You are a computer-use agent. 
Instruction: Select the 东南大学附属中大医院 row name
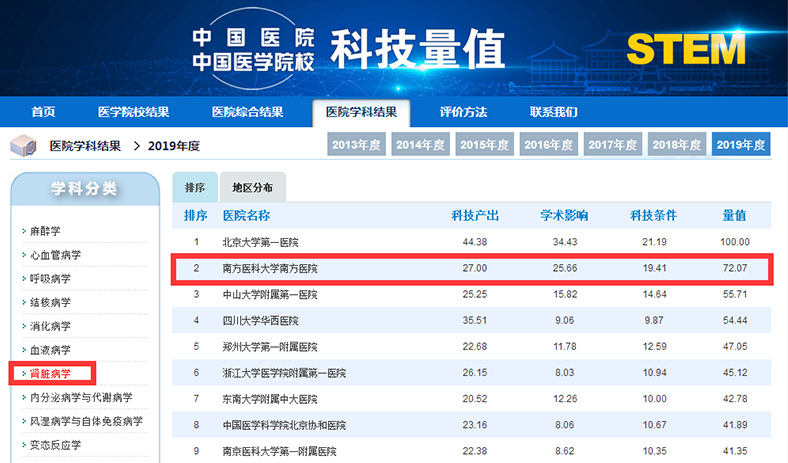point(270,399)
